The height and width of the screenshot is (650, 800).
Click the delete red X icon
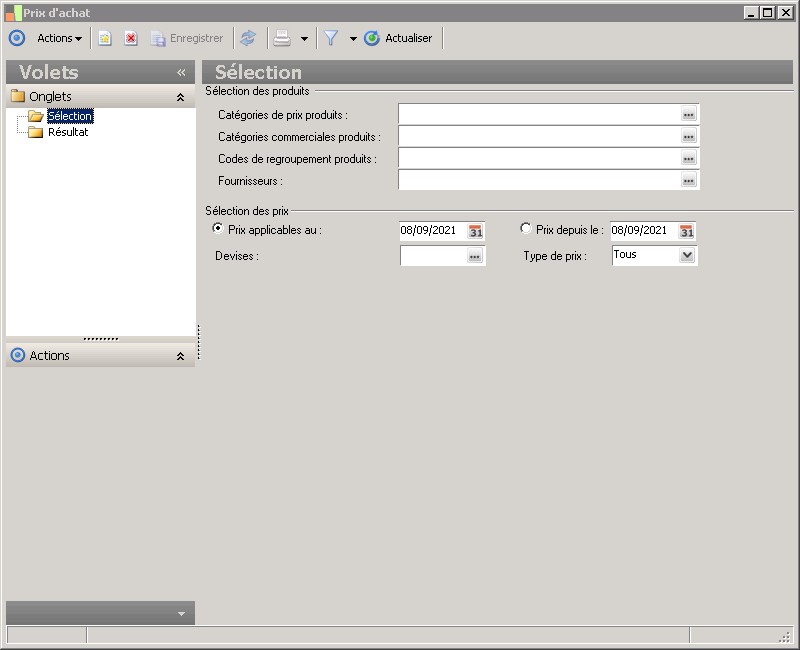tap(131, 38)
